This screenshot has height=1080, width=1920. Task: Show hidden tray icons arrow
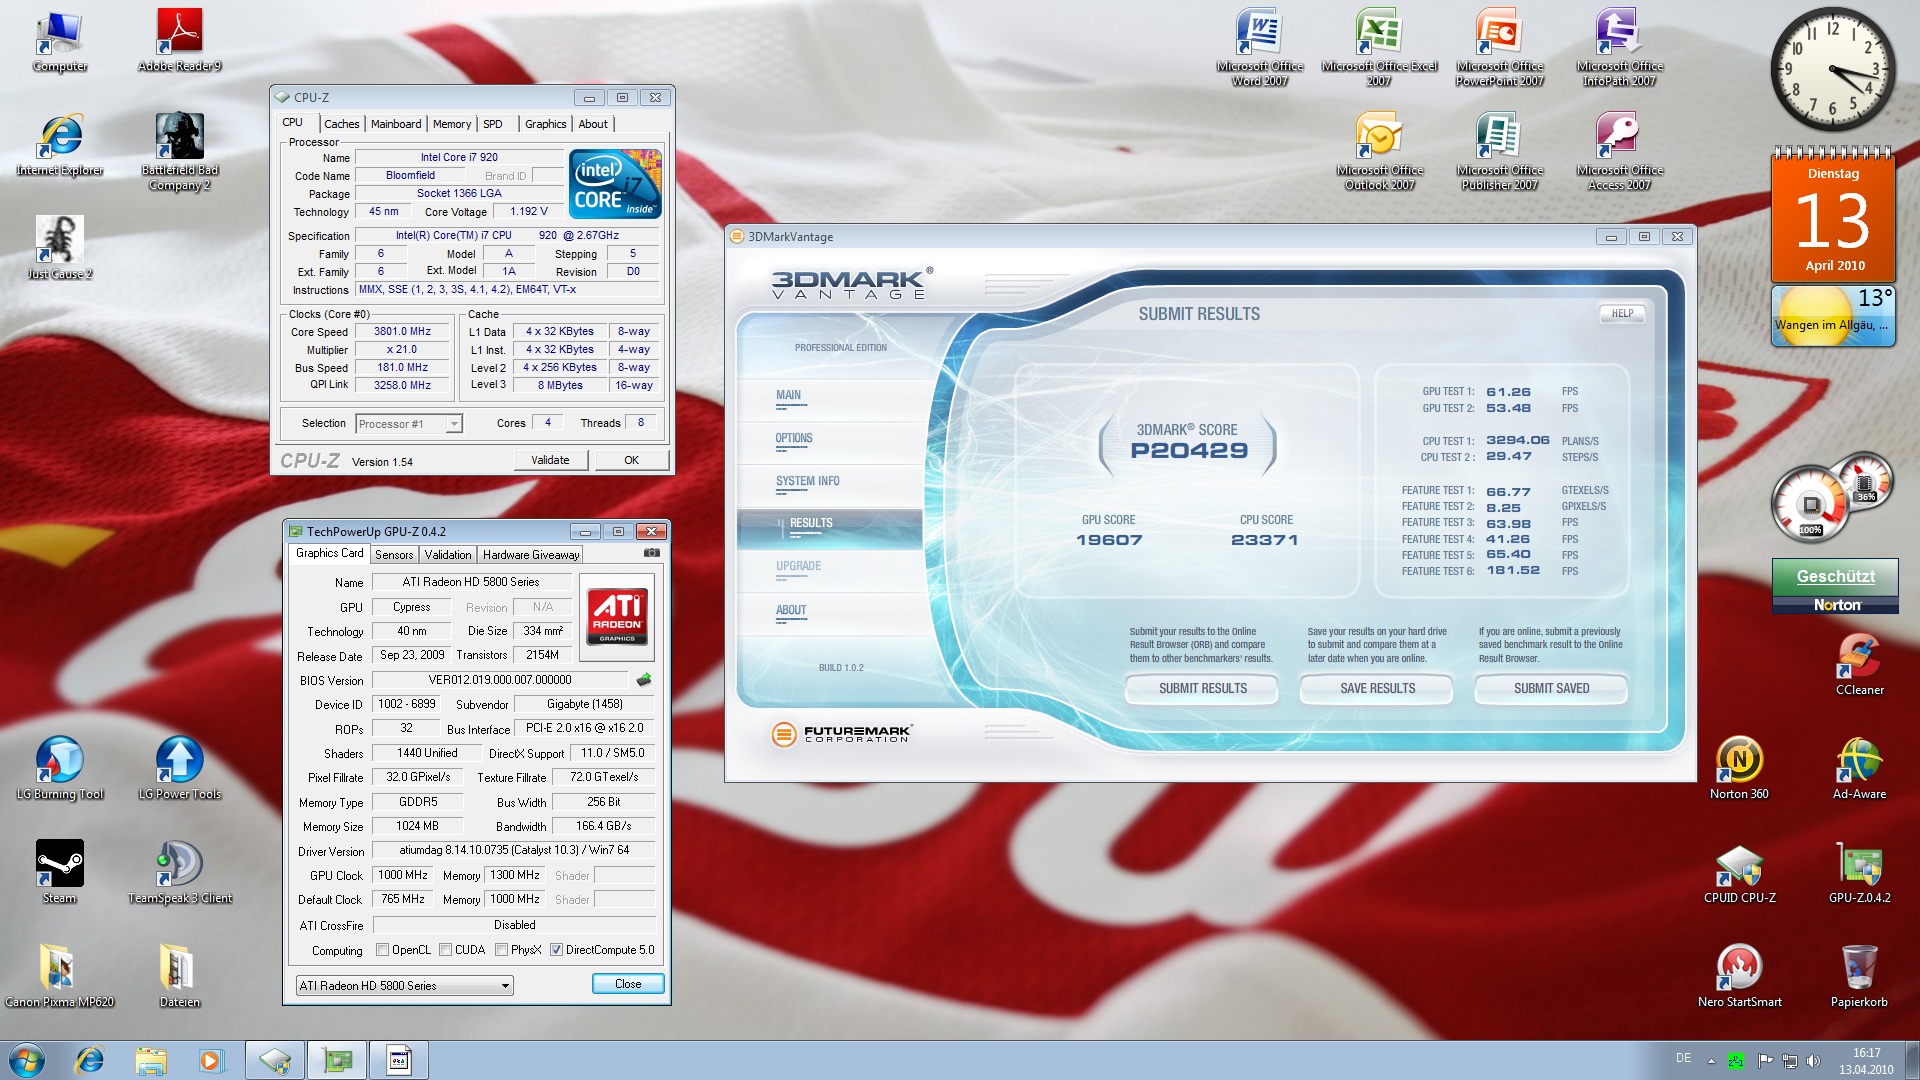pos(1711,1061)
